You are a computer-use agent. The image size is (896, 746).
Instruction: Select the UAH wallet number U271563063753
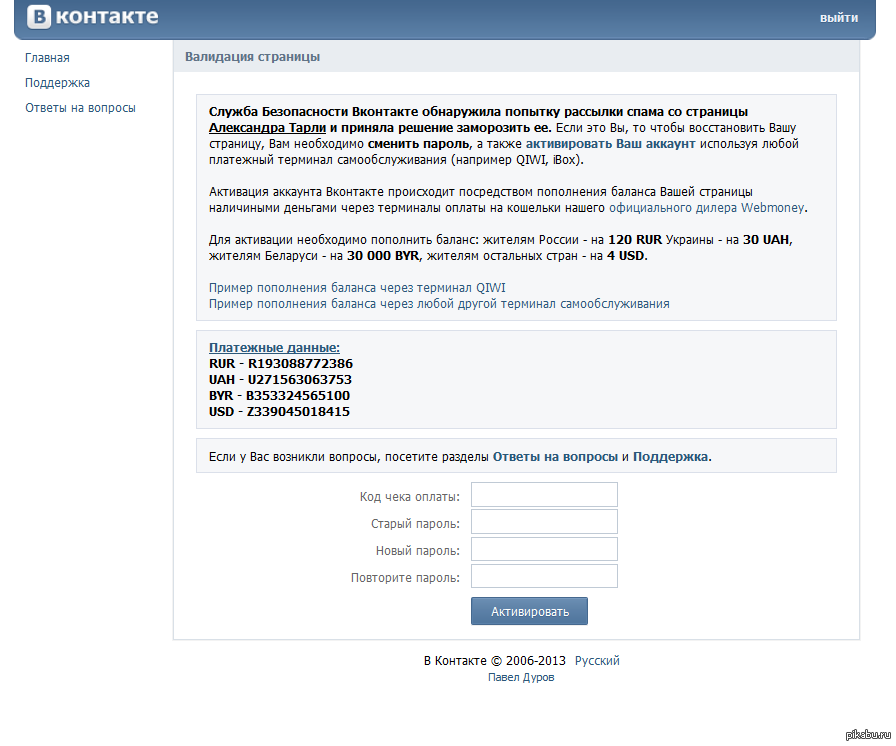point(299,380)
